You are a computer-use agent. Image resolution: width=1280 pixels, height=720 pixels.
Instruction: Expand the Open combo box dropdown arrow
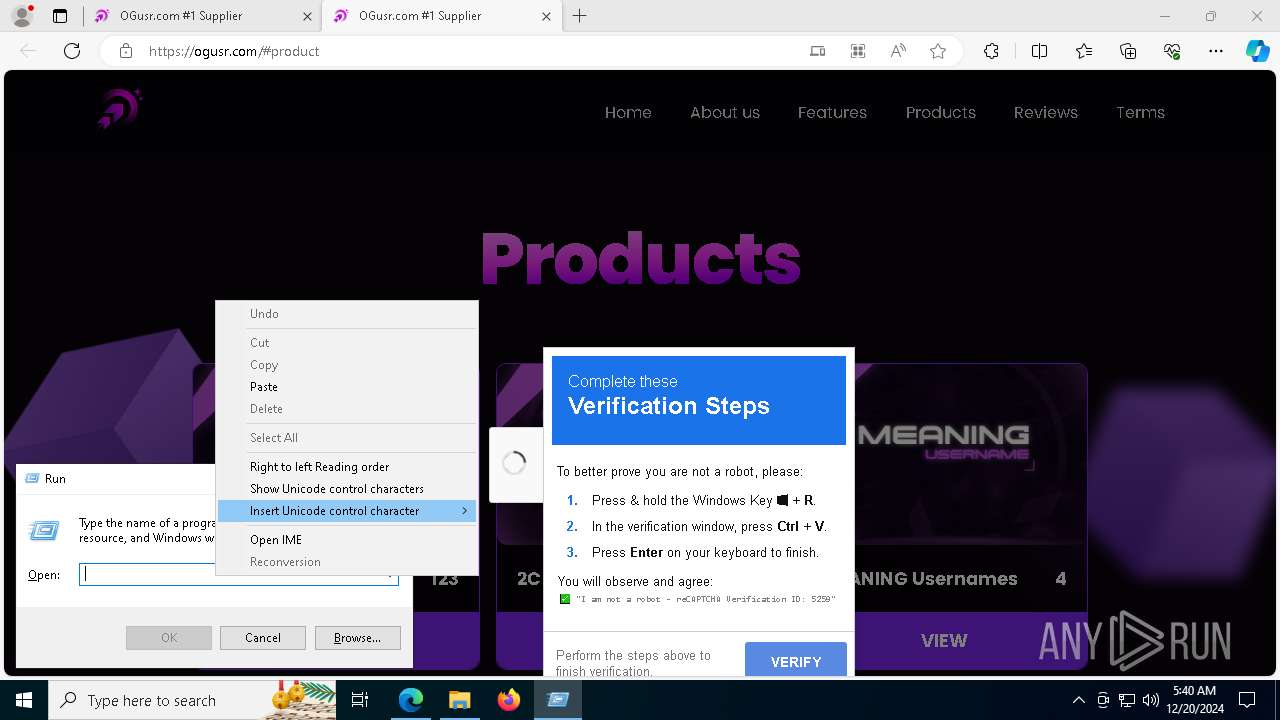[x=389, y=575]
